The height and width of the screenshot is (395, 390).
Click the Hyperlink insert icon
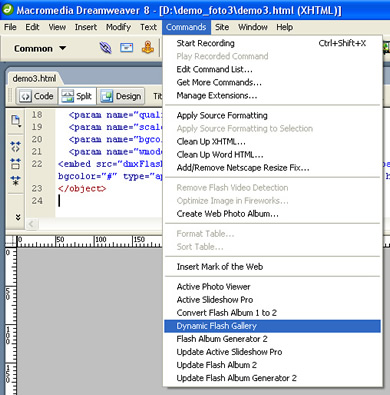click(x=106, y=48)
